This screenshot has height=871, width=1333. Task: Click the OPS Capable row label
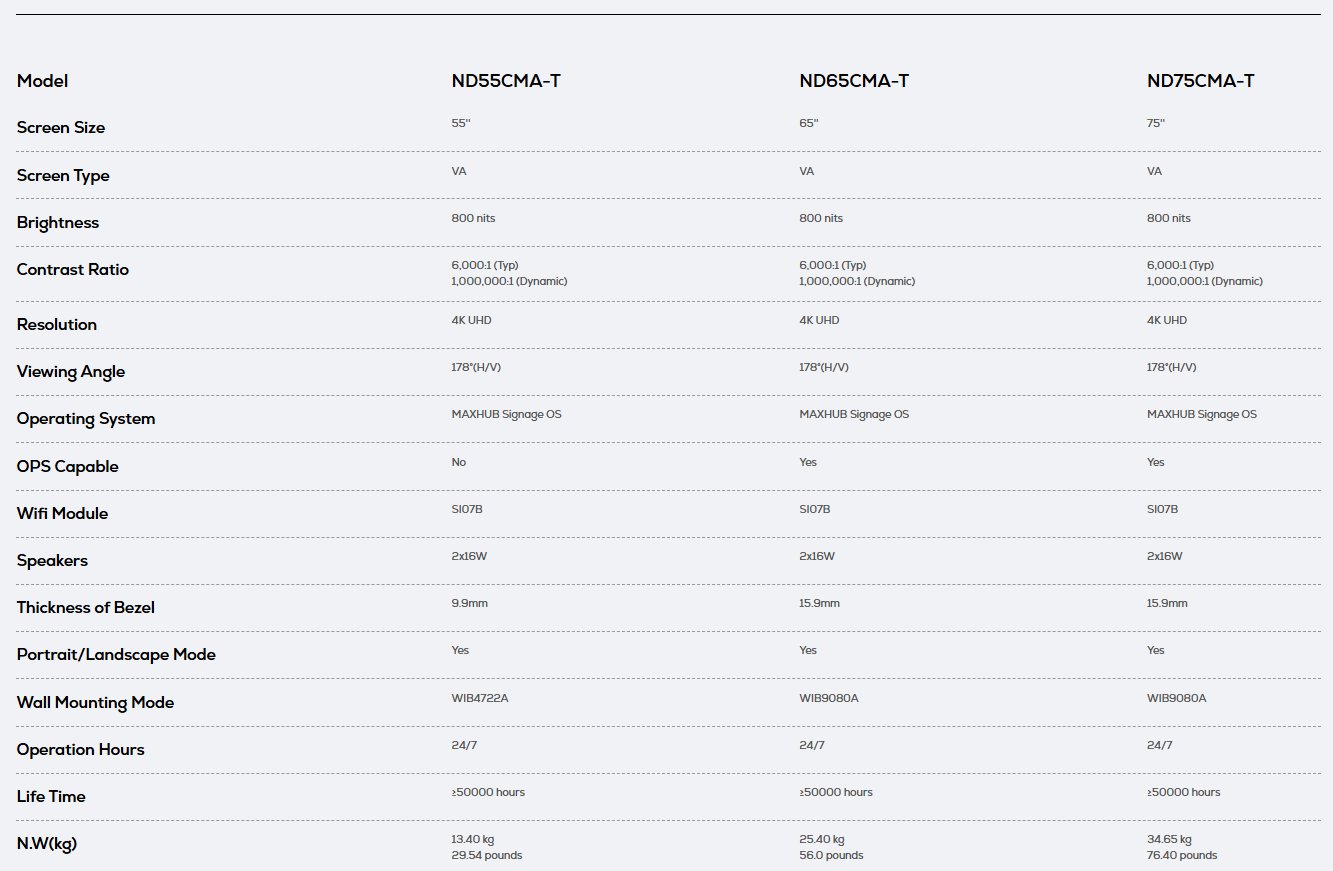pos(68,467)
